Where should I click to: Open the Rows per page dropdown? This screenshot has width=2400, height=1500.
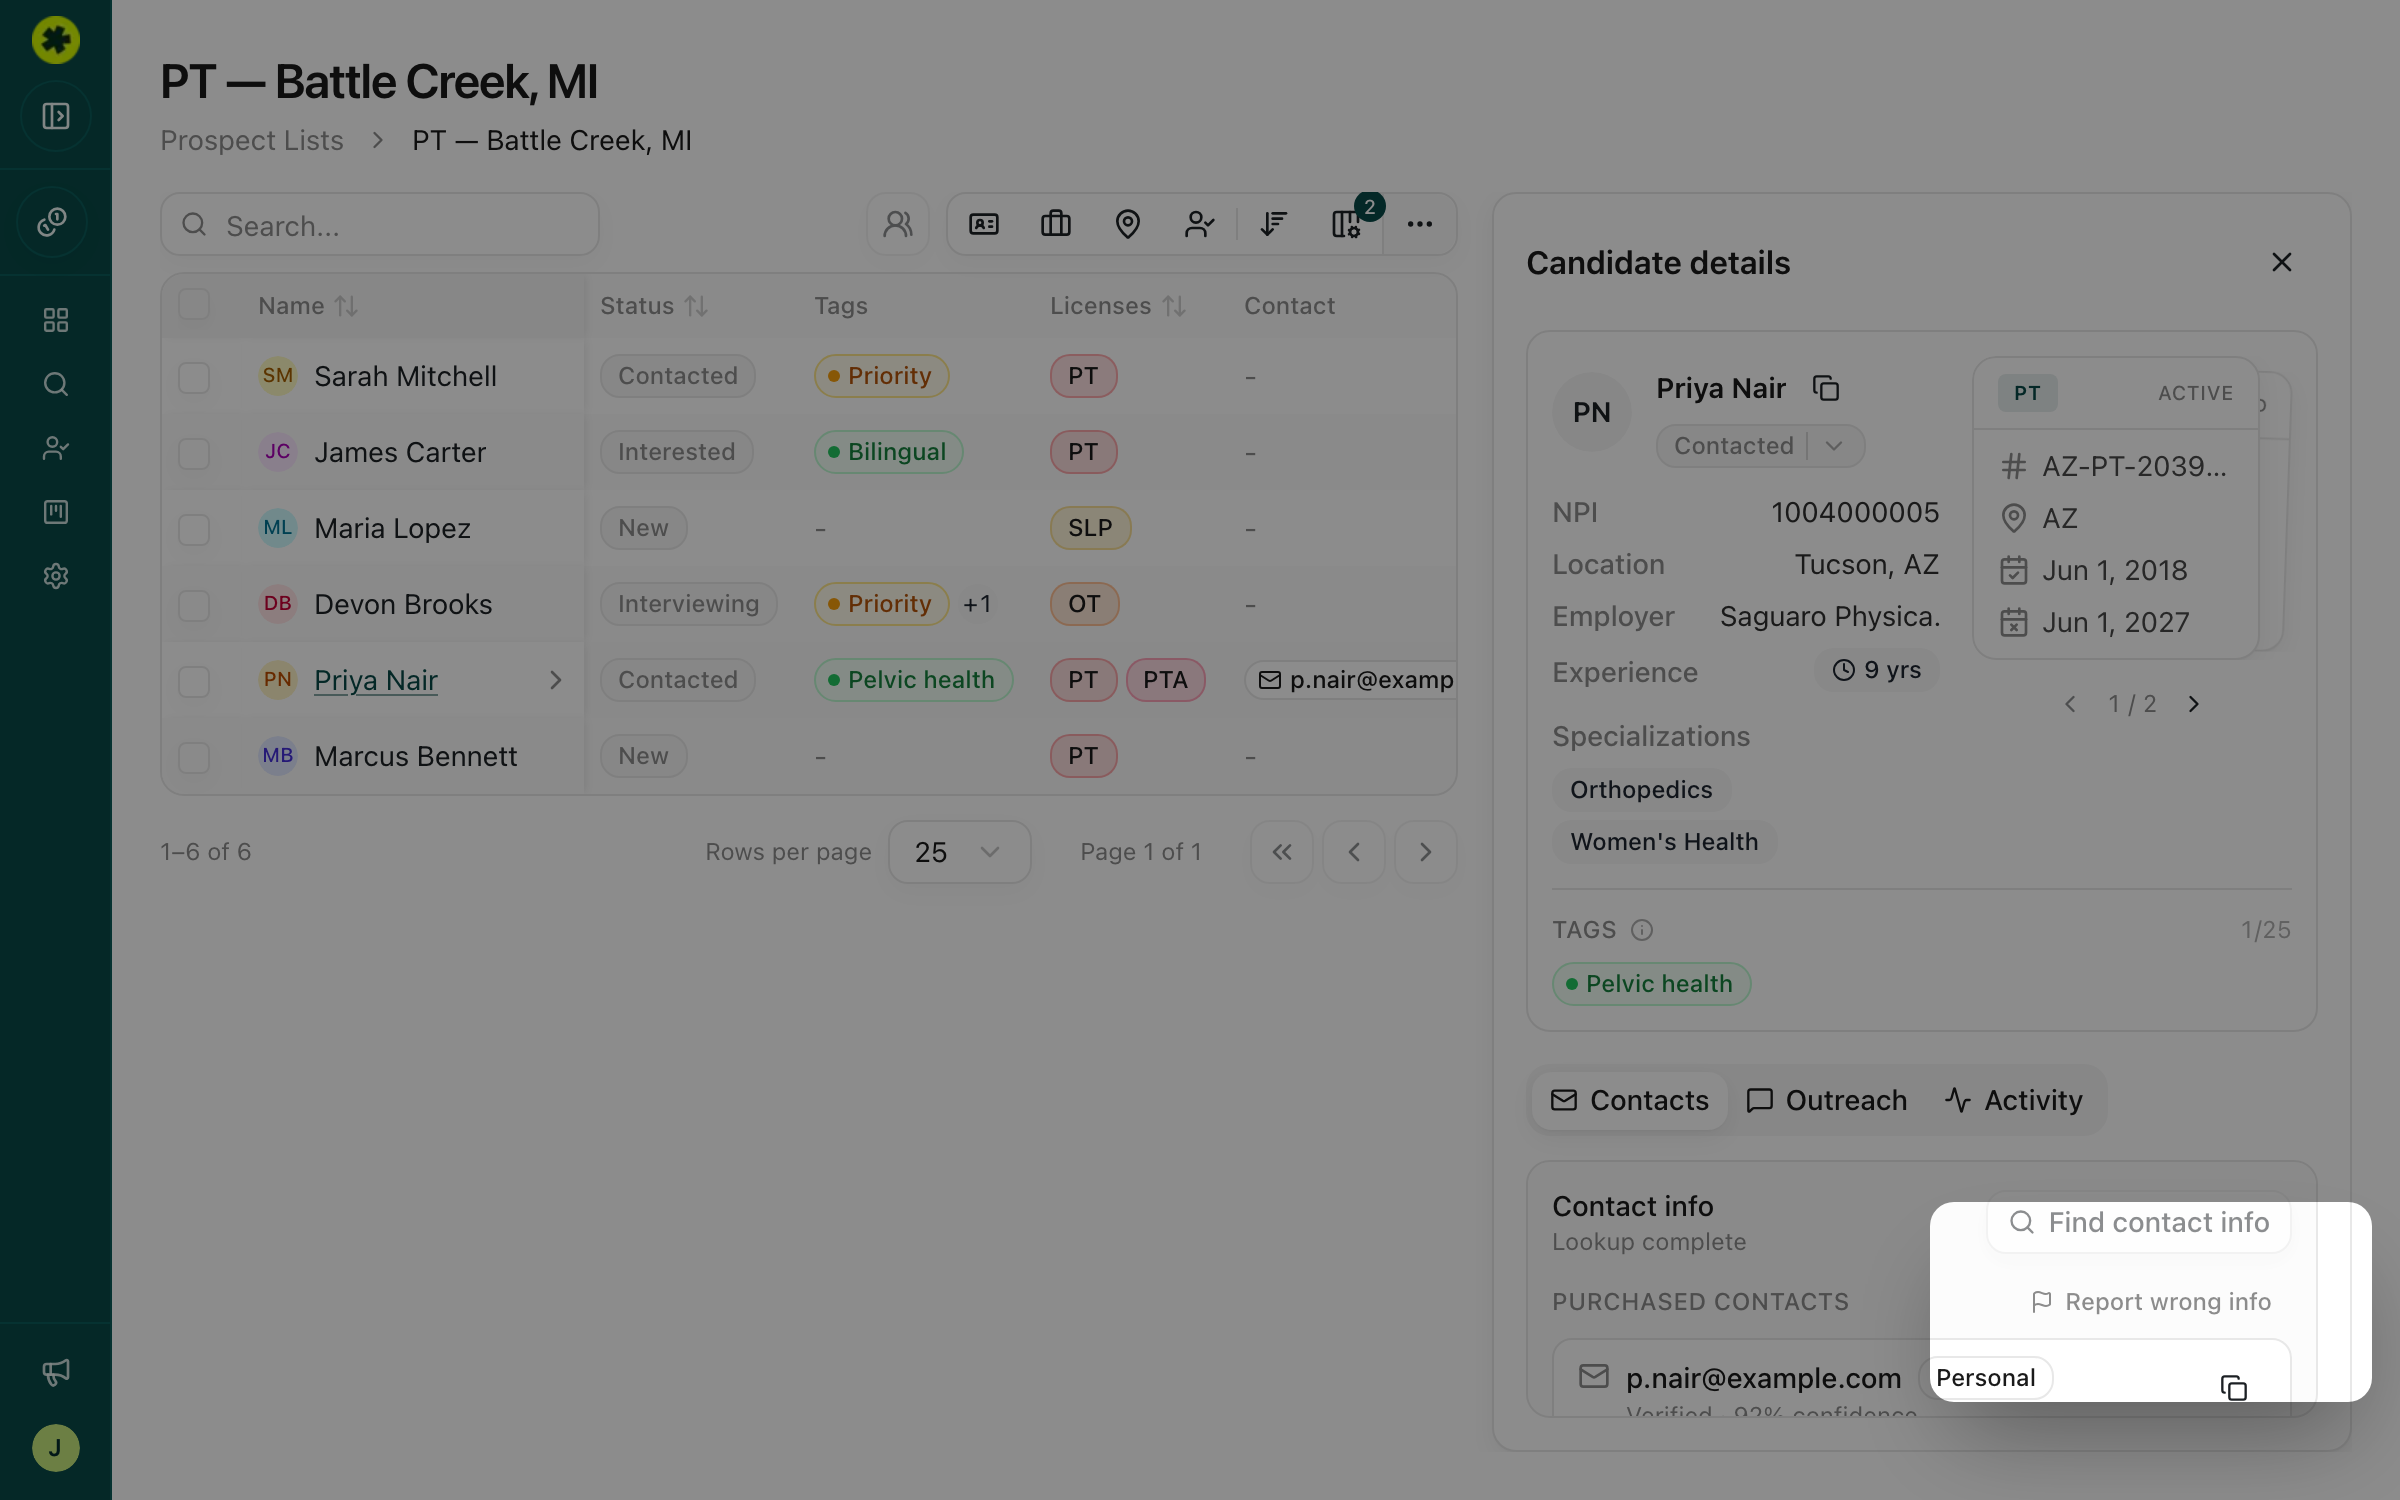[960, 852]
